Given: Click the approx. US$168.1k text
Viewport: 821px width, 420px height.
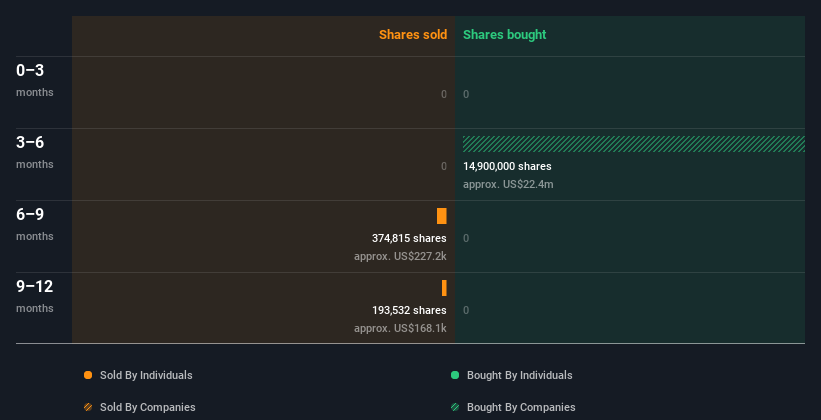Looking at the screenshot, I should pyautogui.click(x=400, y=328).
